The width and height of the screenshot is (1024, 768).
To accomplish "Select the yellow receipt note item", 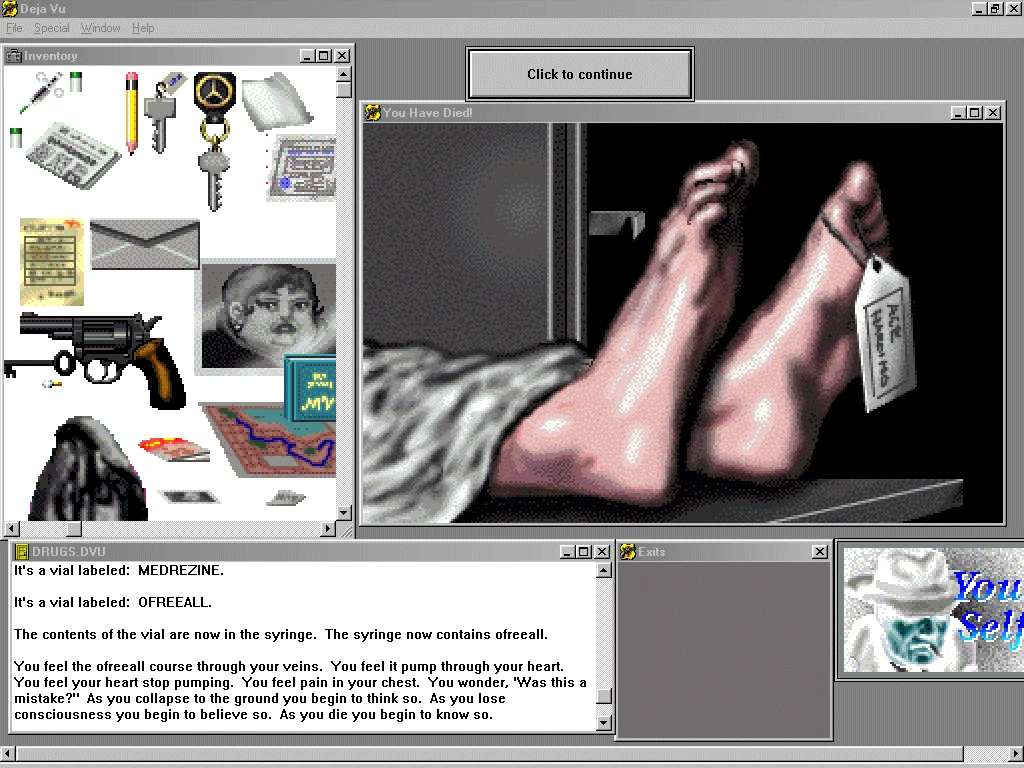I will tap(52, 262).
